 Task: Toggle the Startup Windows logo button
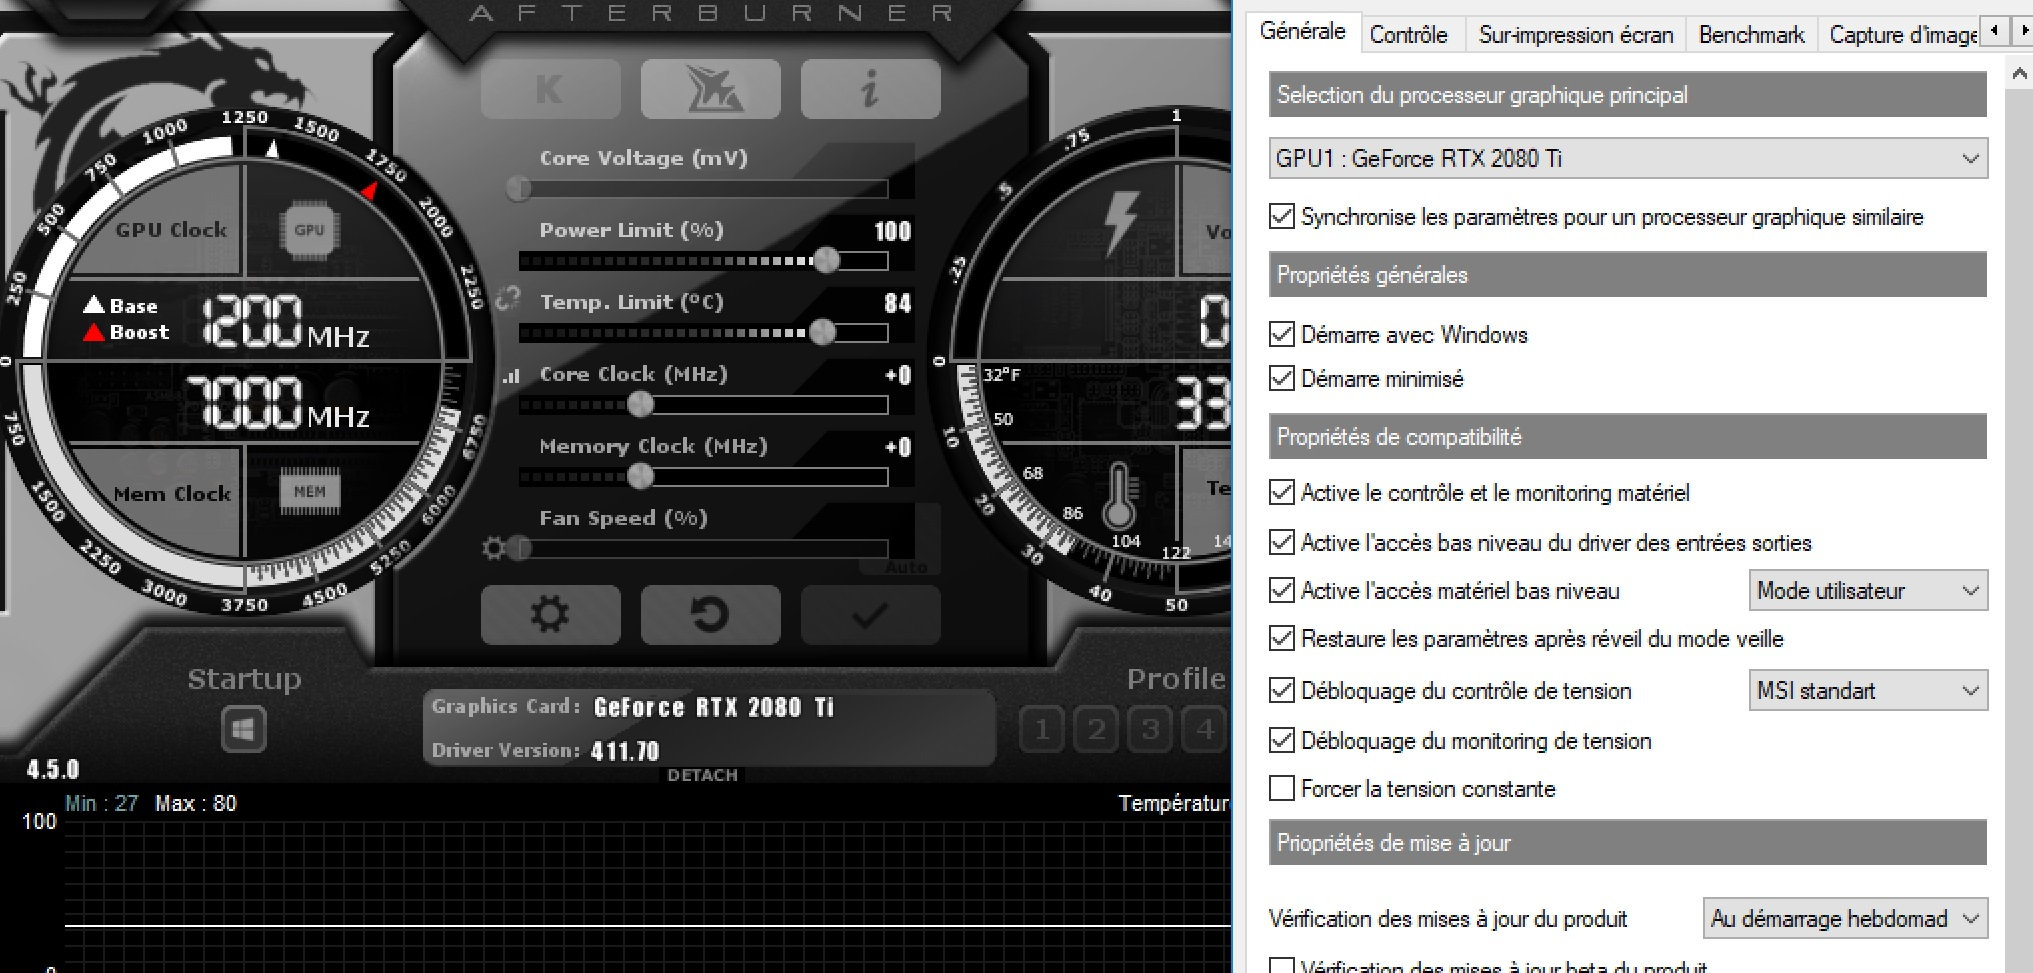coord(243,729)
